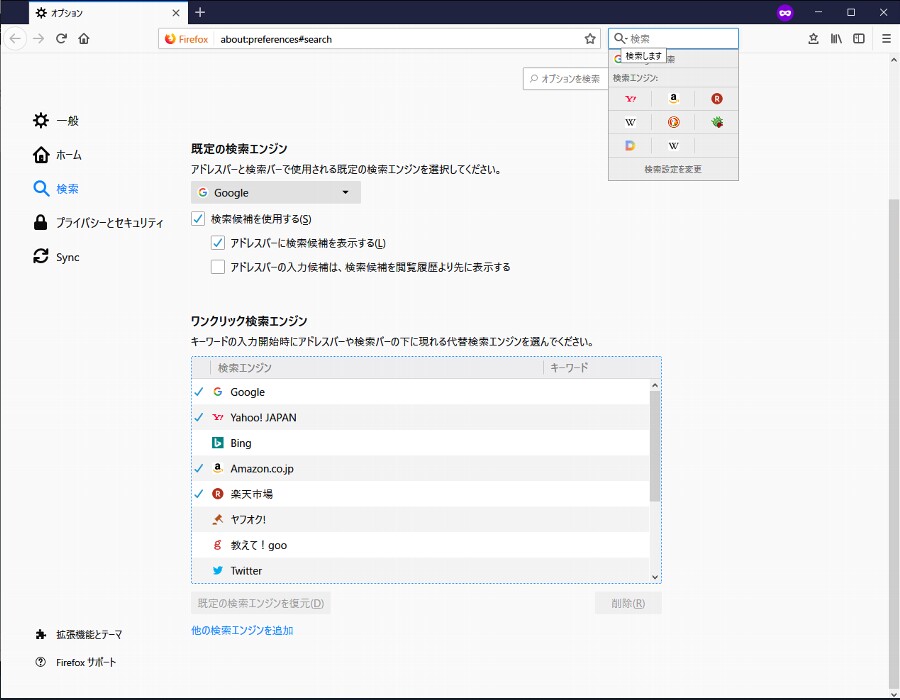Click the home icon in the toolbar
Viewport: 900px width, 700px height.
(84, 39)
